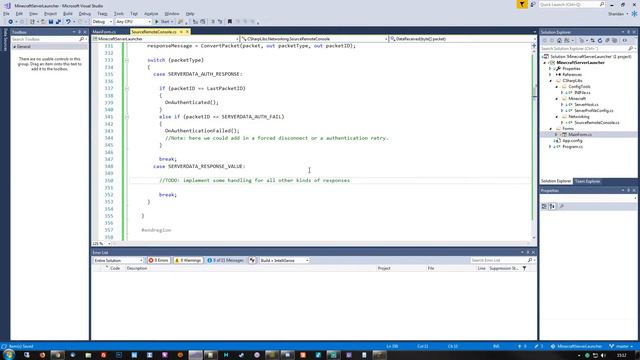
Task: Click the Undo icon in toolbar
Action: coord(68,22)
